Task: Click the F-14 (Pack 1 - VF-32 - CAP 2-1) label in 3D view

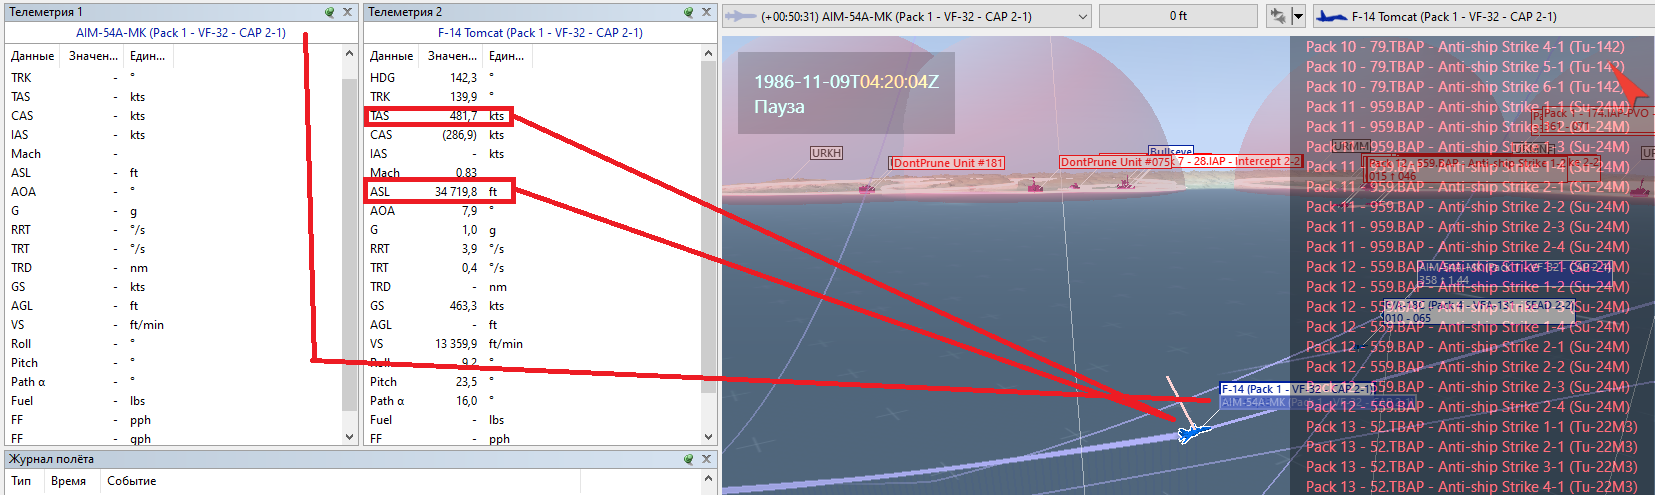Action: click(x=1298, y=389)
